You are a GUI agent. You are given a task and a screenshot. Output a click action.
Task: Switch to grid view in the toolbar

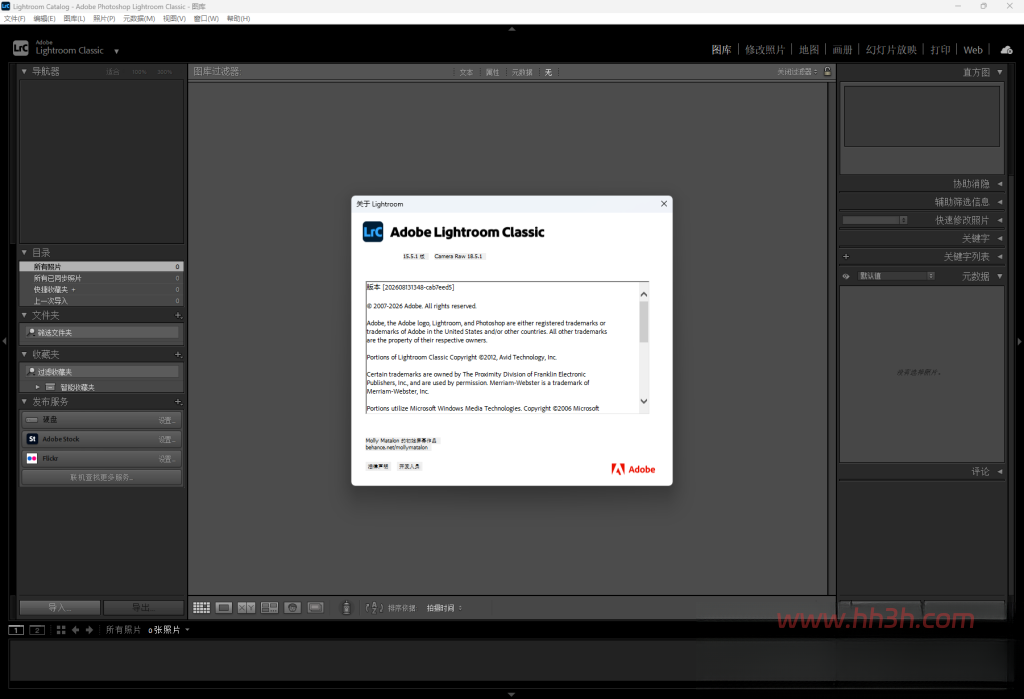point(201,608)
